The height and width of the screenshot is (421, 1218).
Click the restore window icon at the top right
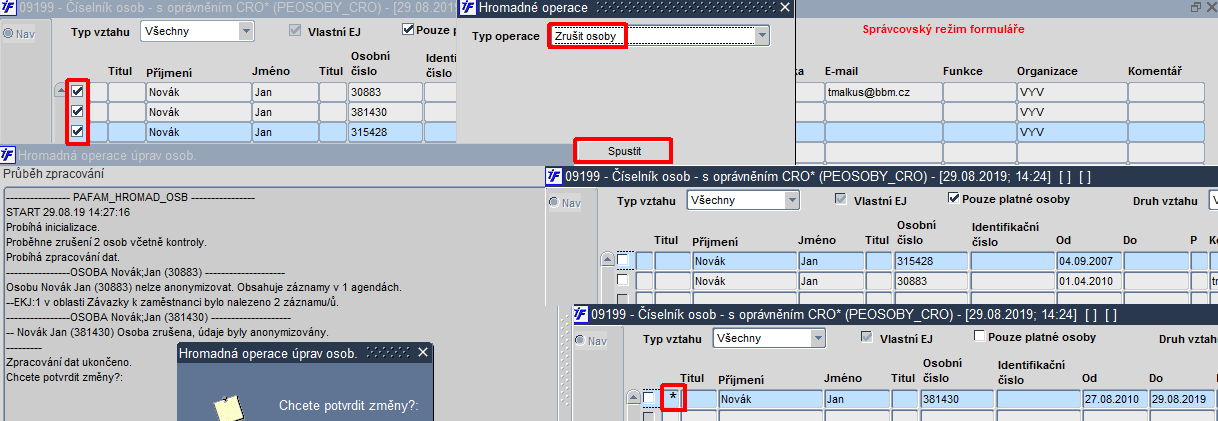[x=1195, y=7]
